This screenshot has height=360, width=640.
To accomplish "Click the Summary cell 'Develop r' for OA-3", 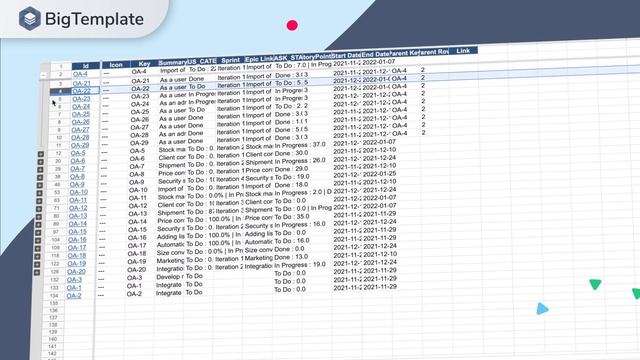I will click(x=170, y=277).
